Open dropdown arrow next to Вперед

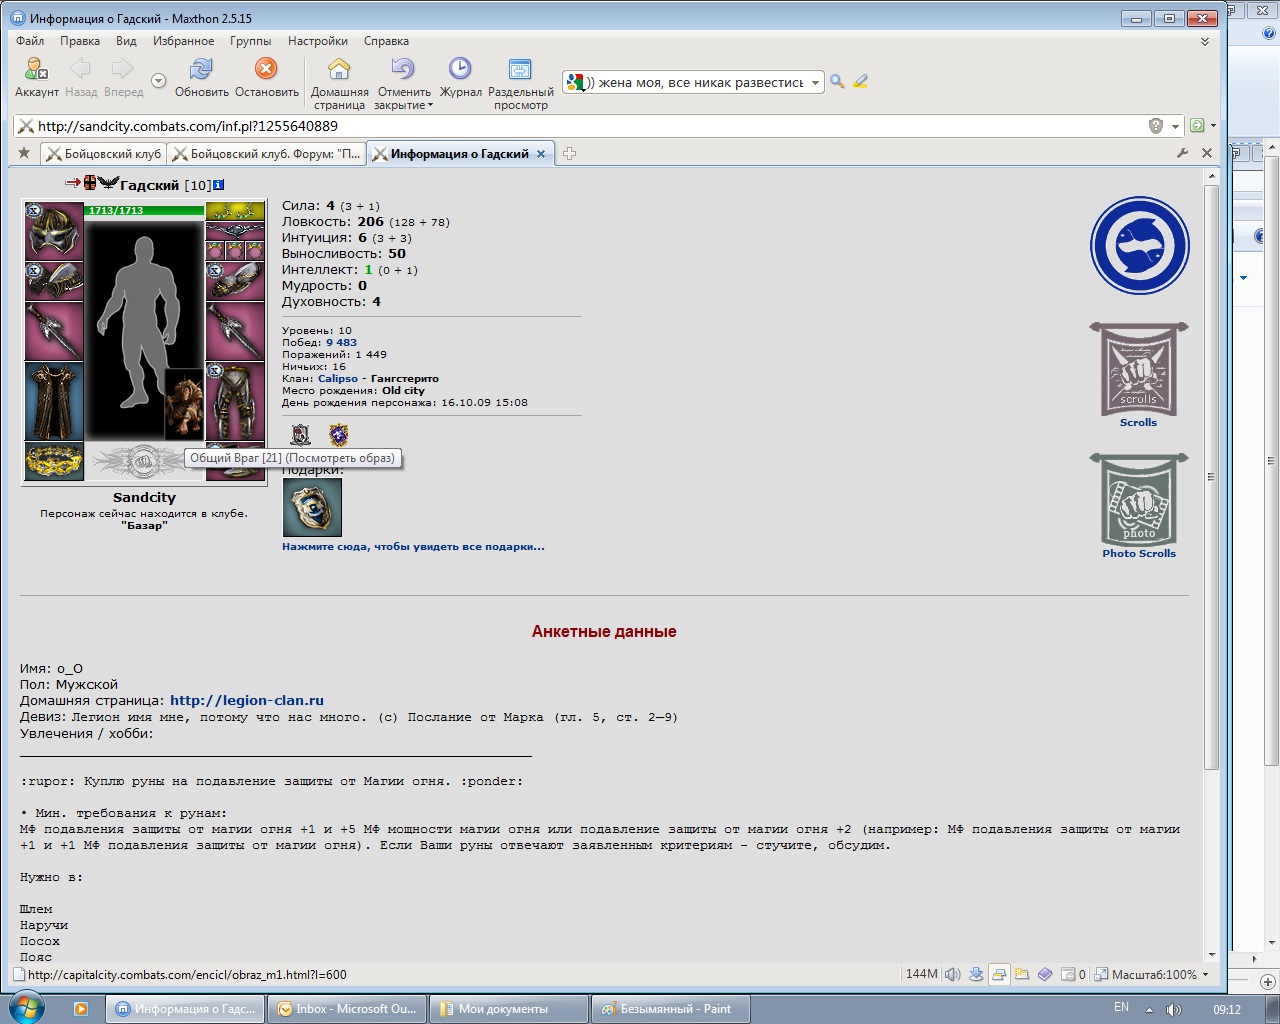coord(158,81)
